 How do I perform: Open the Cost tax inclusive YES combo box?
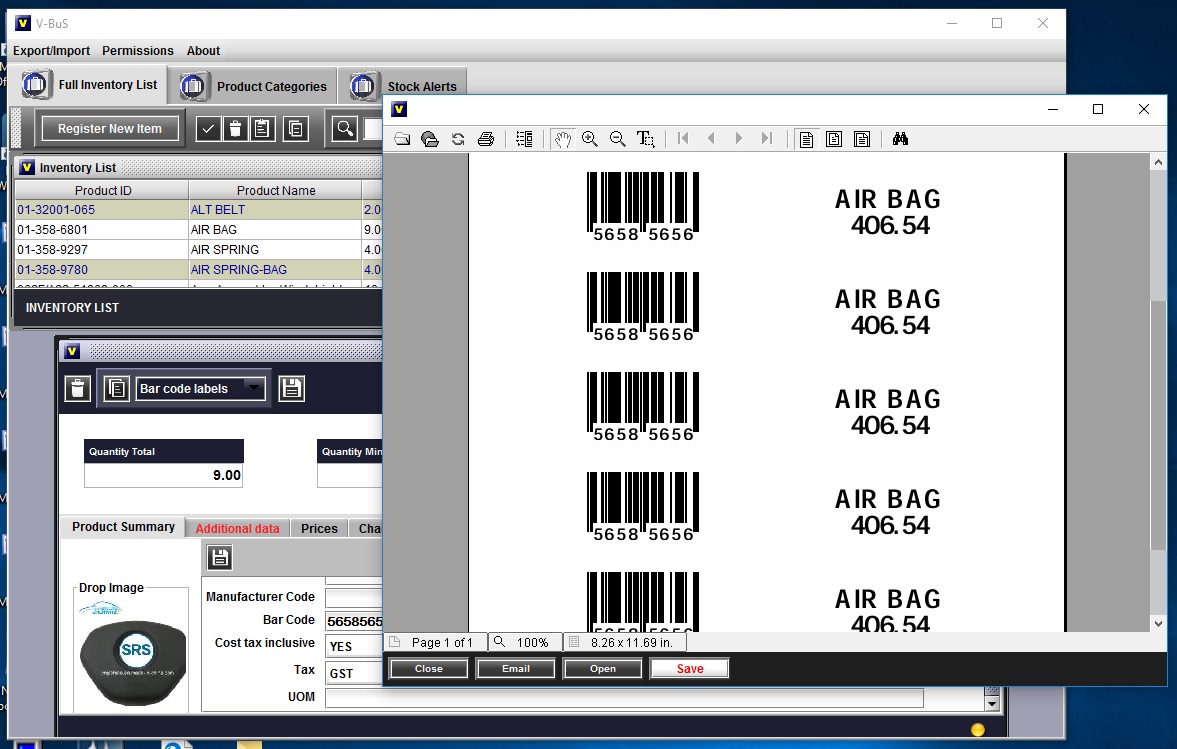coord(354,646)
